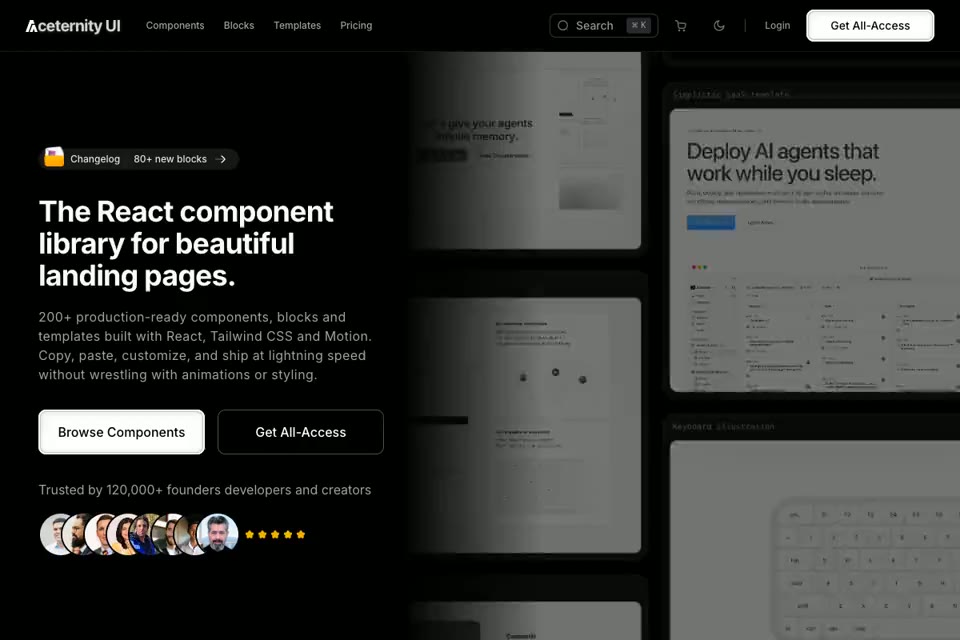
Task: Open the Changelog label
Action: click(95, 159)
